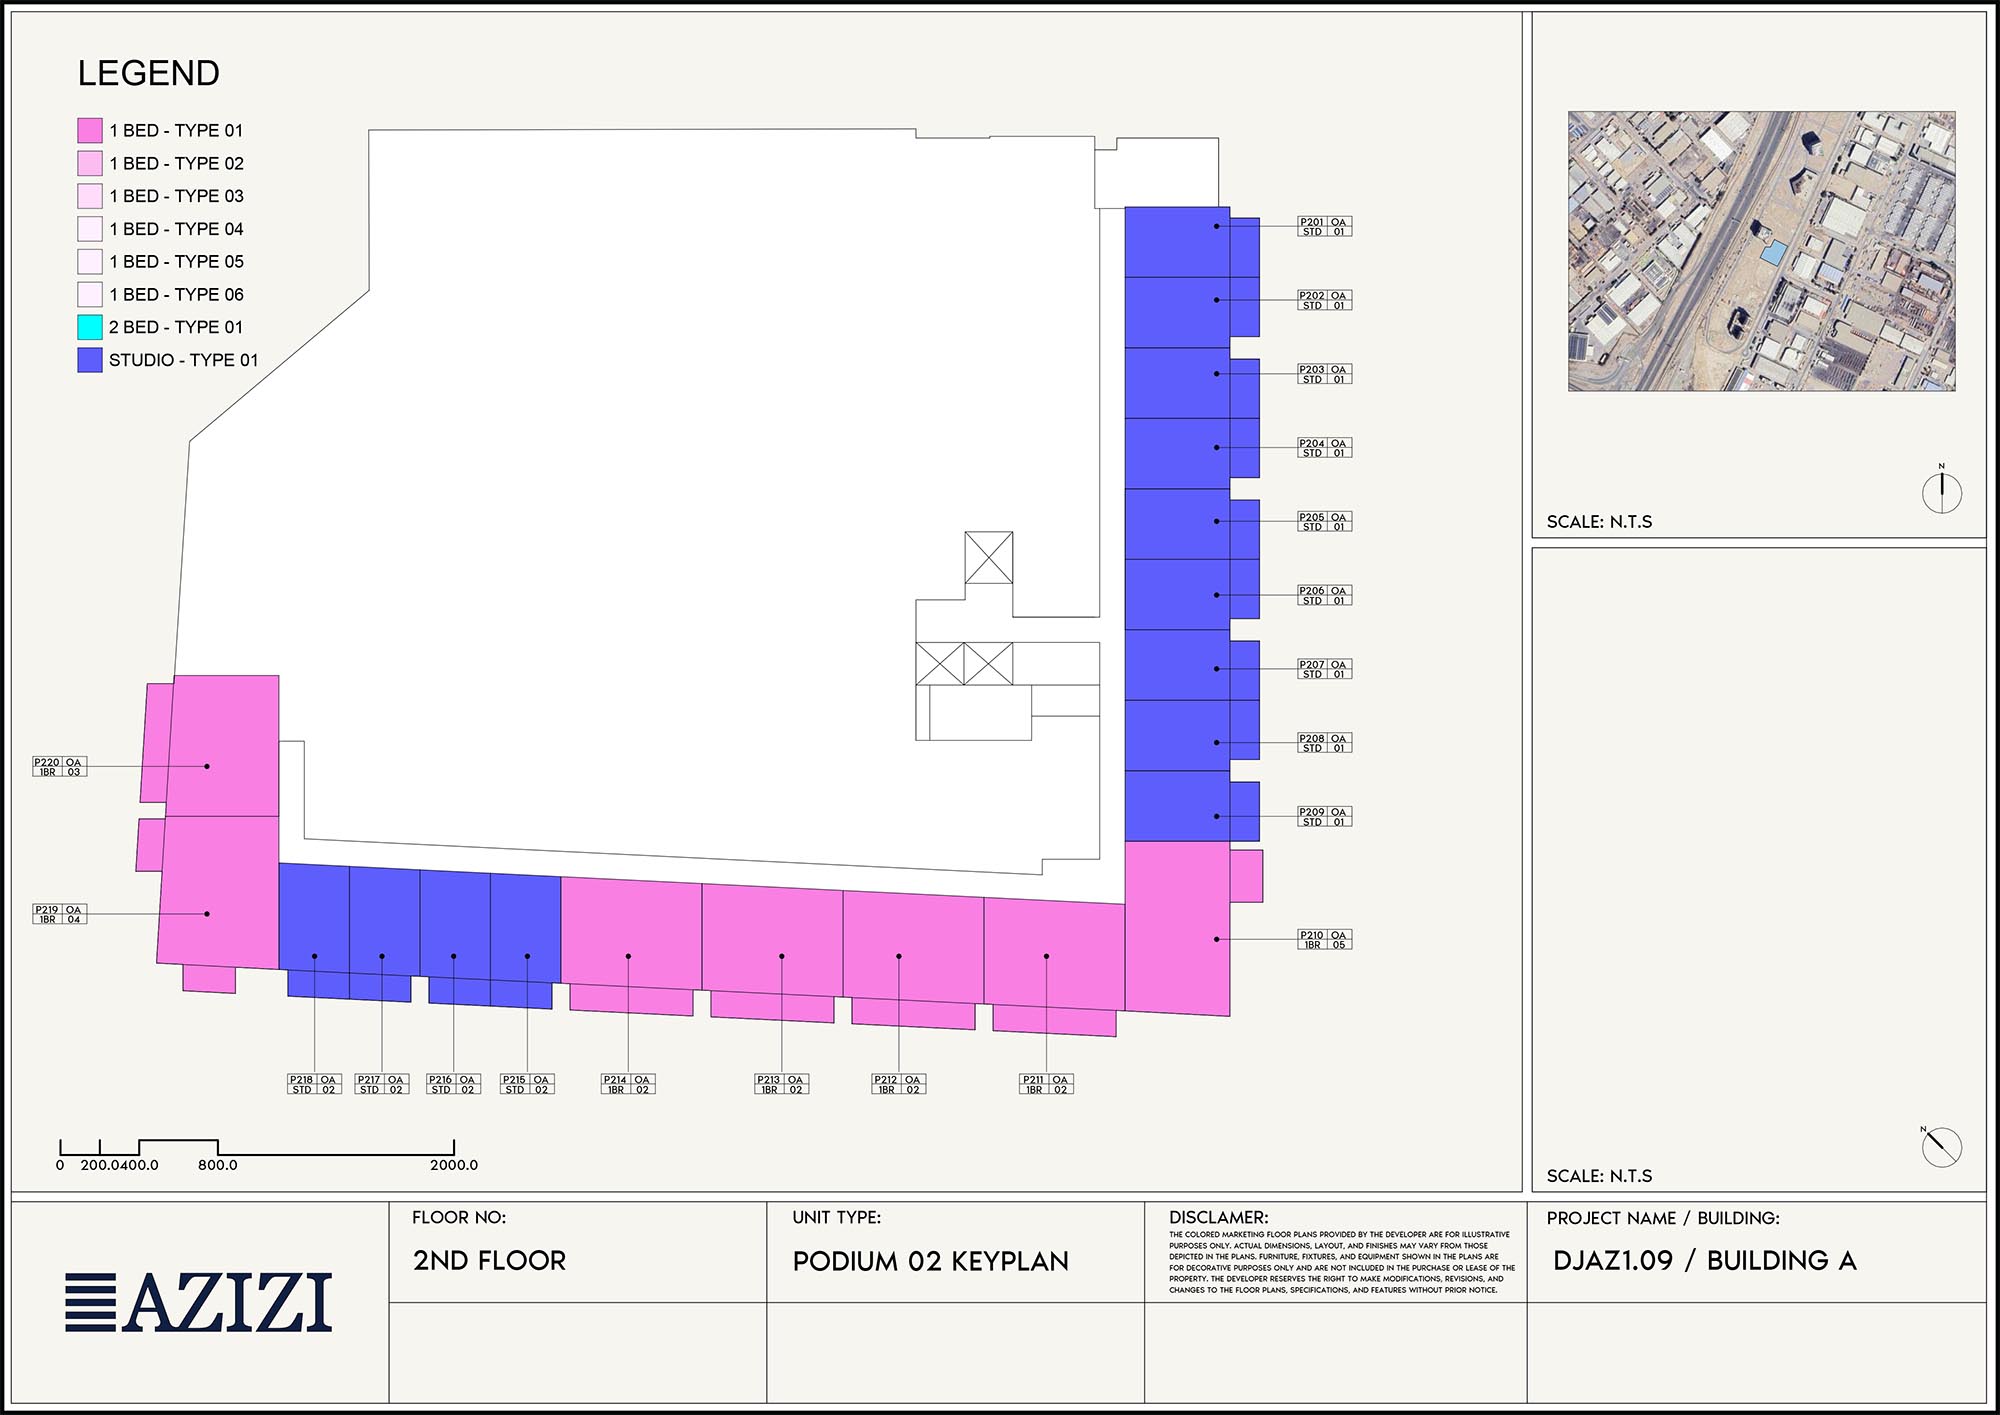Click the scale bar at bottom left
Image resolution: width=2000 pixels, height=1415 pixels.
coord(257,1148)
